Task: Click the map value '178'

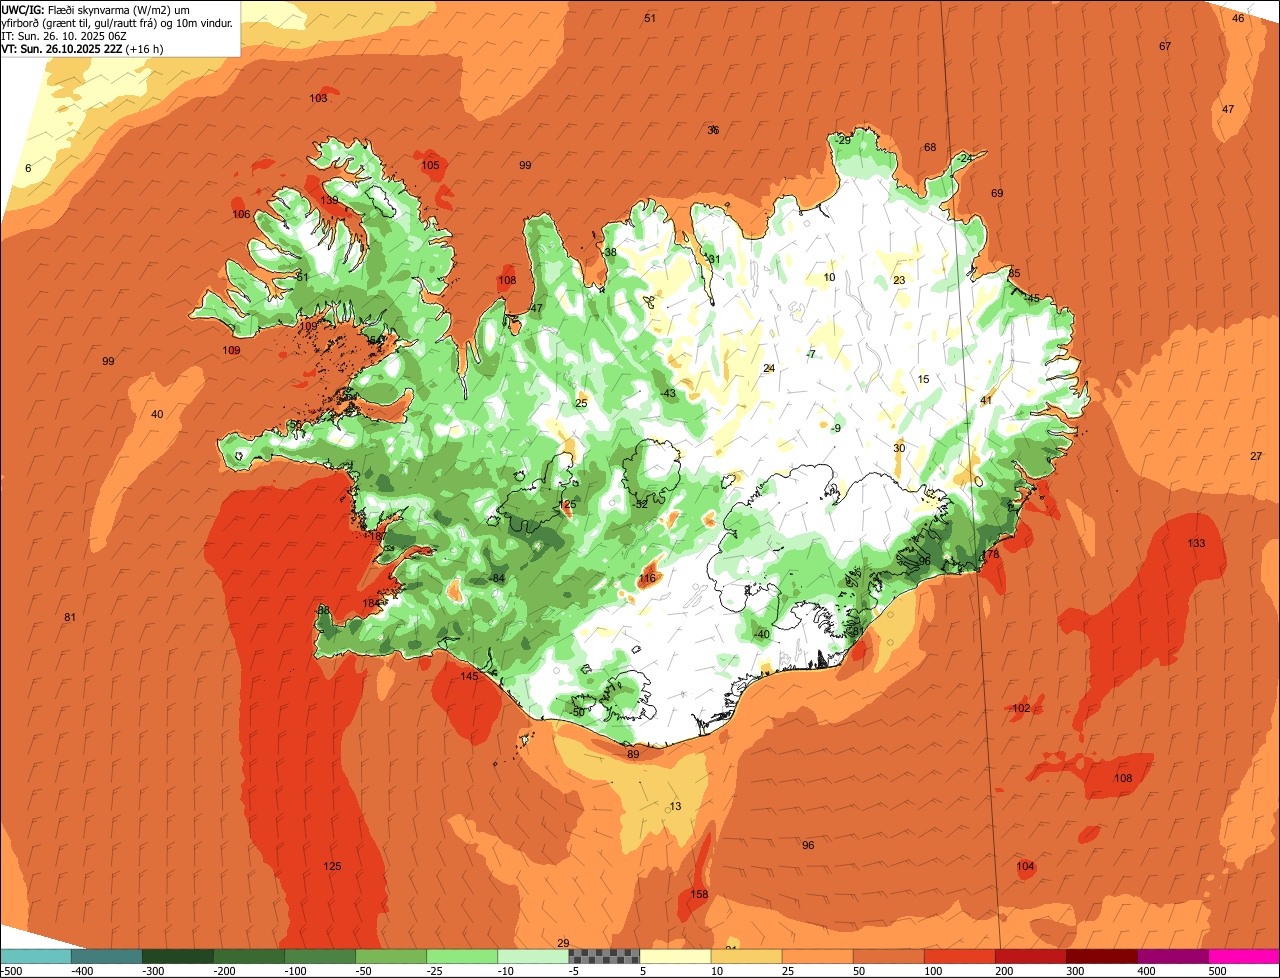Action: (990, 554)
